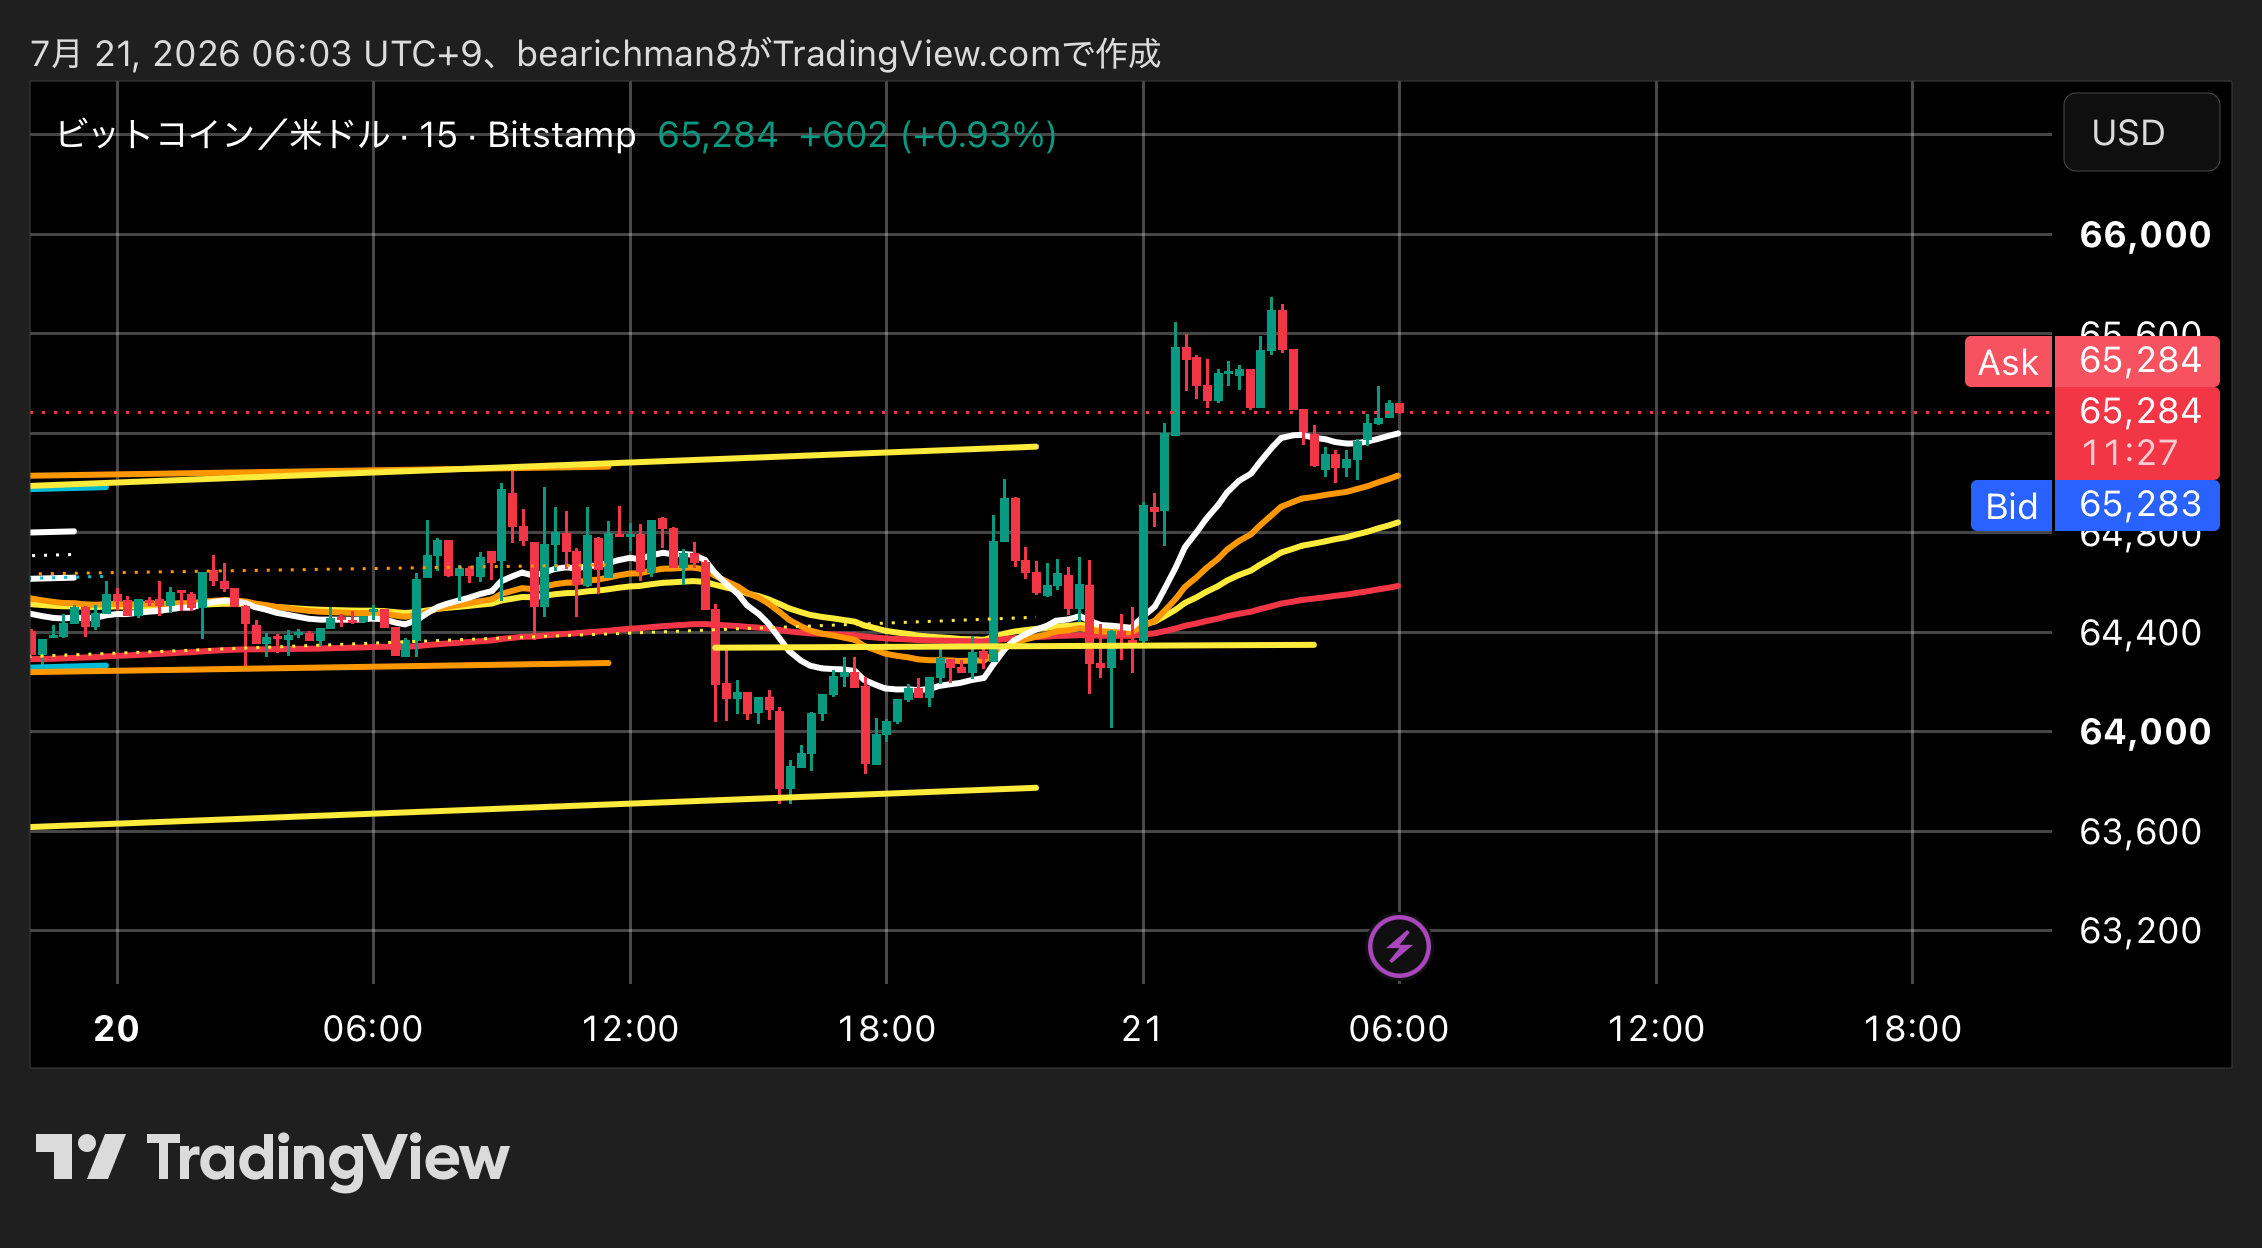
Task: Click the 63,200 price axis label
Action: (2140, 931)
